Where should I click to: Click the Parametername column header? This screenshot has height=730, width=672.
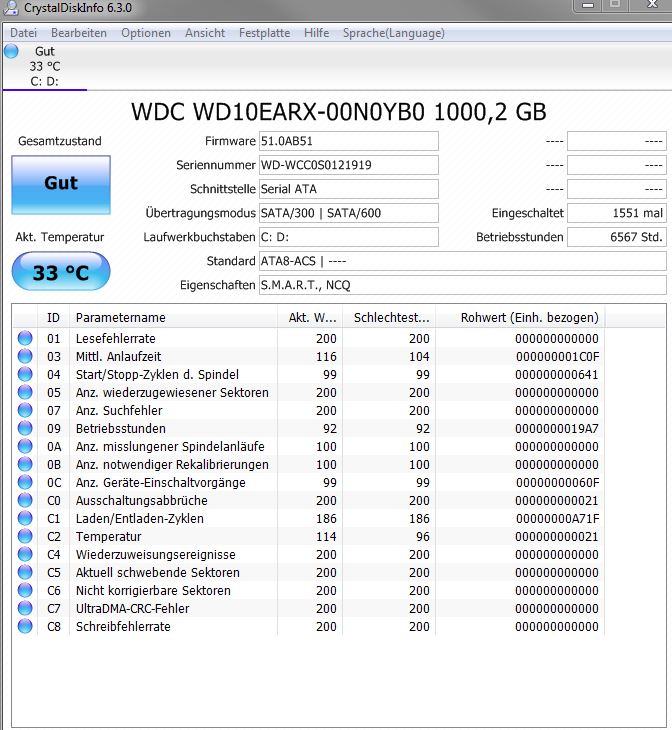pyautogui.click(x=173, y=318)
